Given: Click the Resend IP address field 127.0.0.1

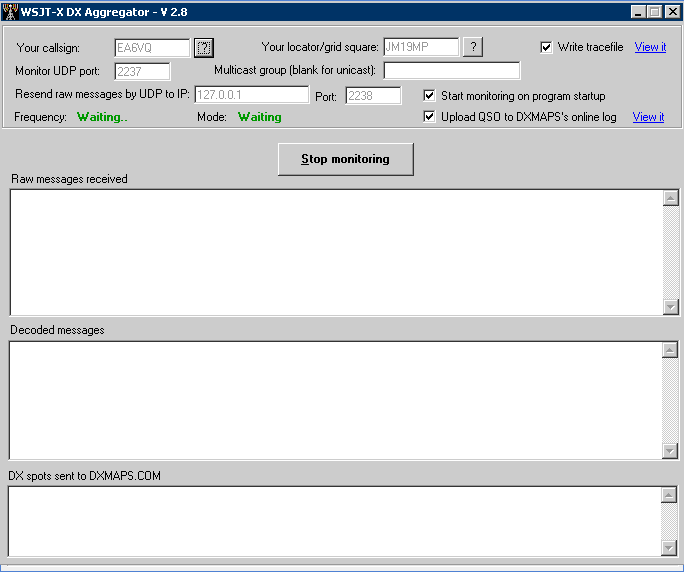Looking at the screenshot, I should click(251, 95).
